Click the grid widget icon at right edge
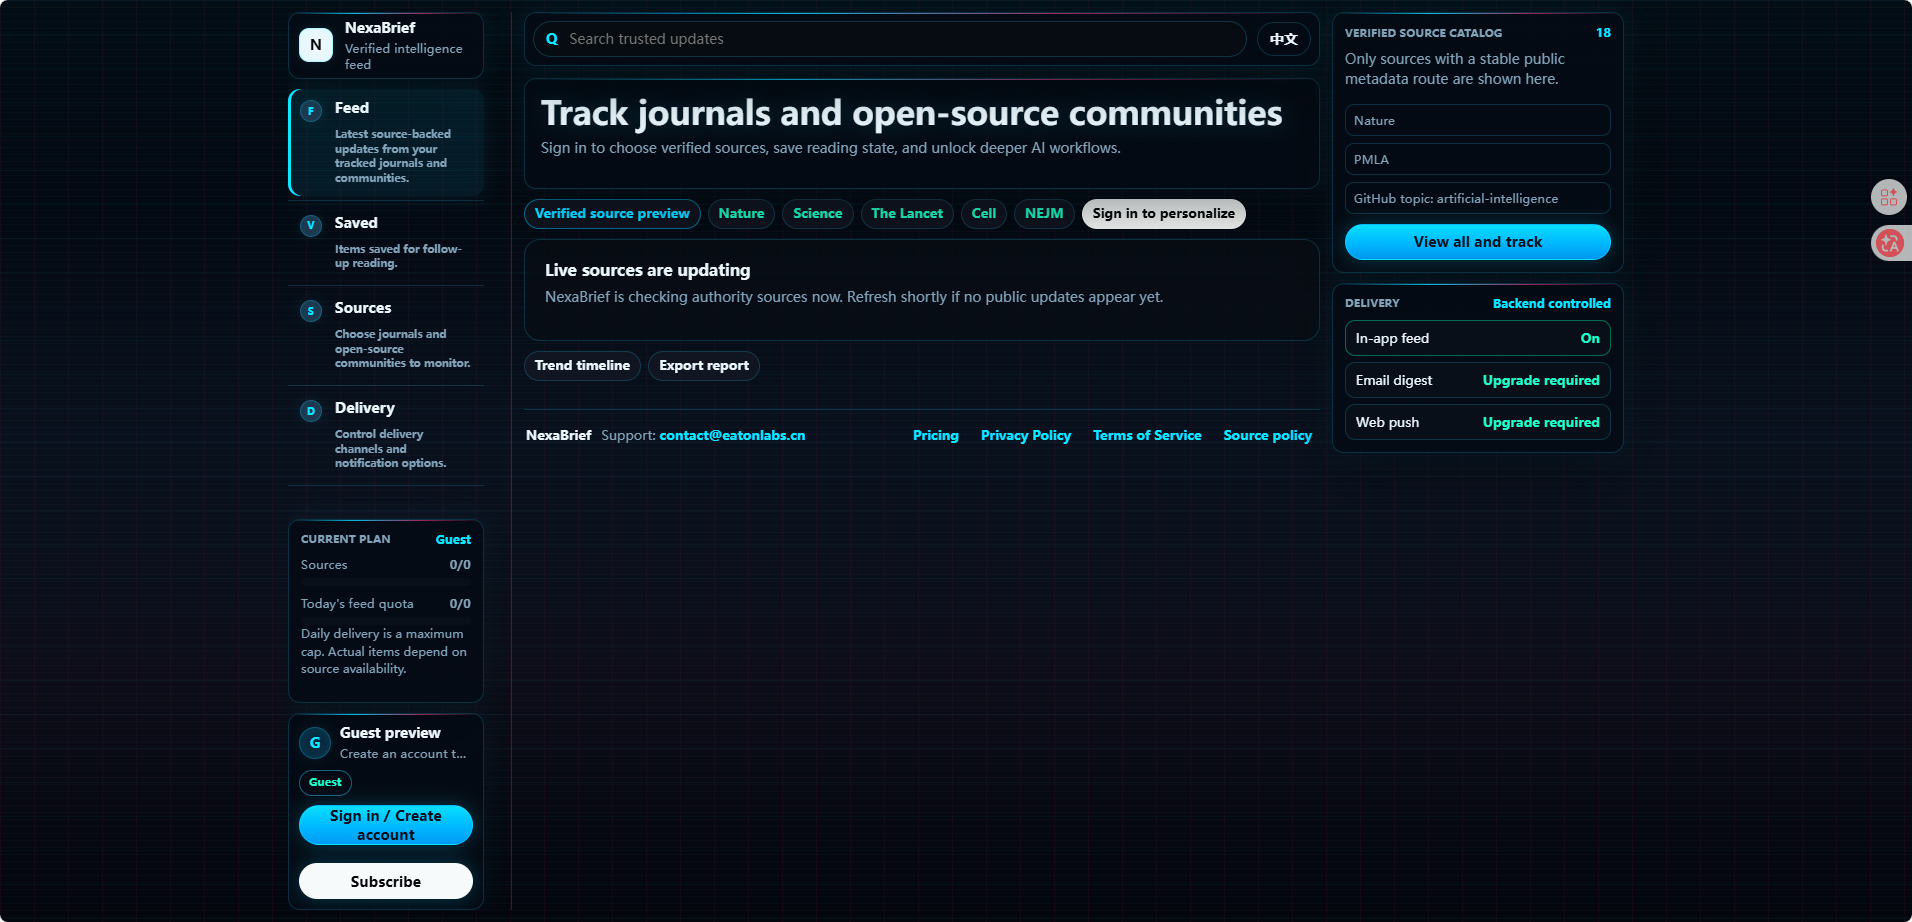 [1888, 197]
